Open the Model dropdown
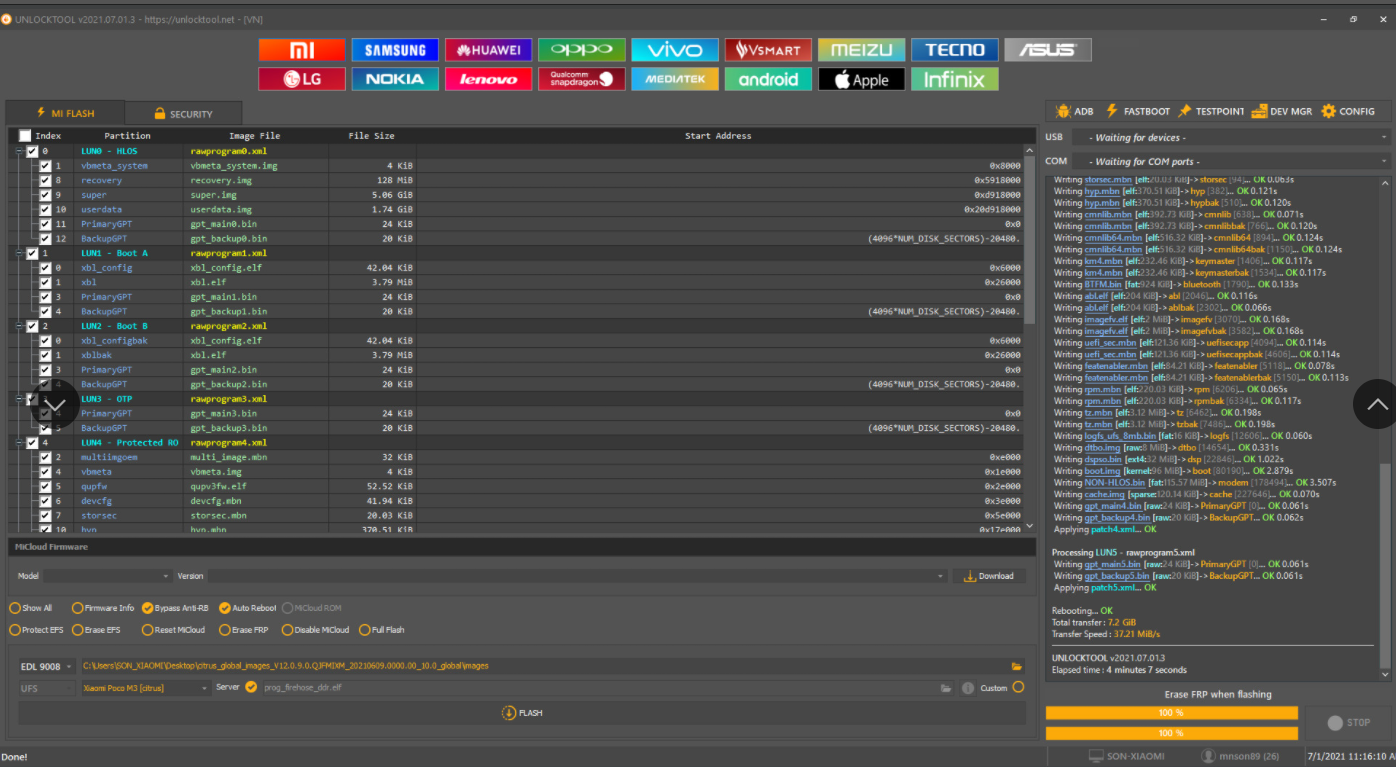This screenshot has height=767, width=1396. click(107, 576)
